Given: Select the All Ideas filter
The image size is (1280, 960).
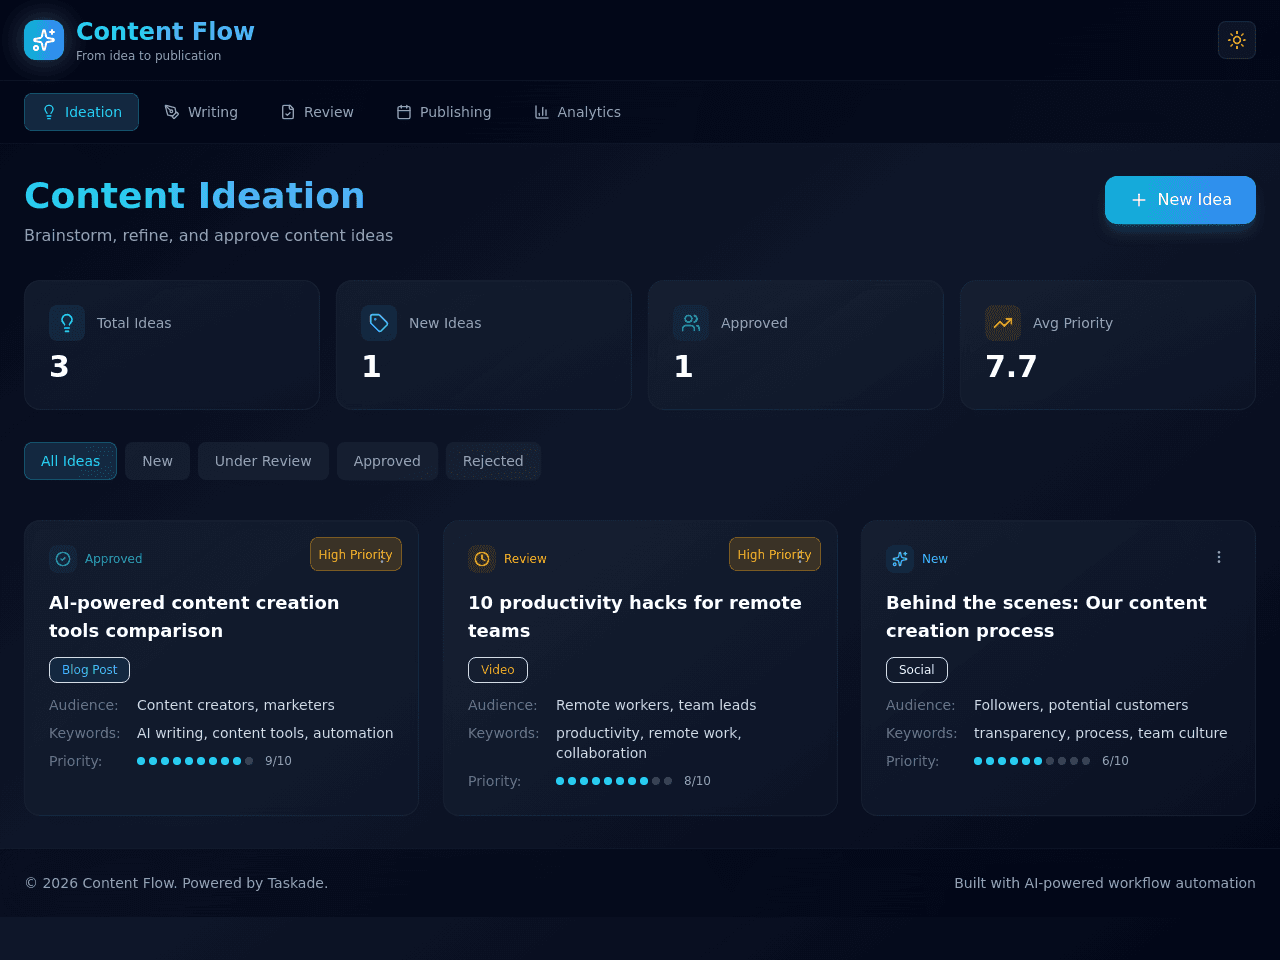Looking at the screenshot, I should tap(70, 461).
